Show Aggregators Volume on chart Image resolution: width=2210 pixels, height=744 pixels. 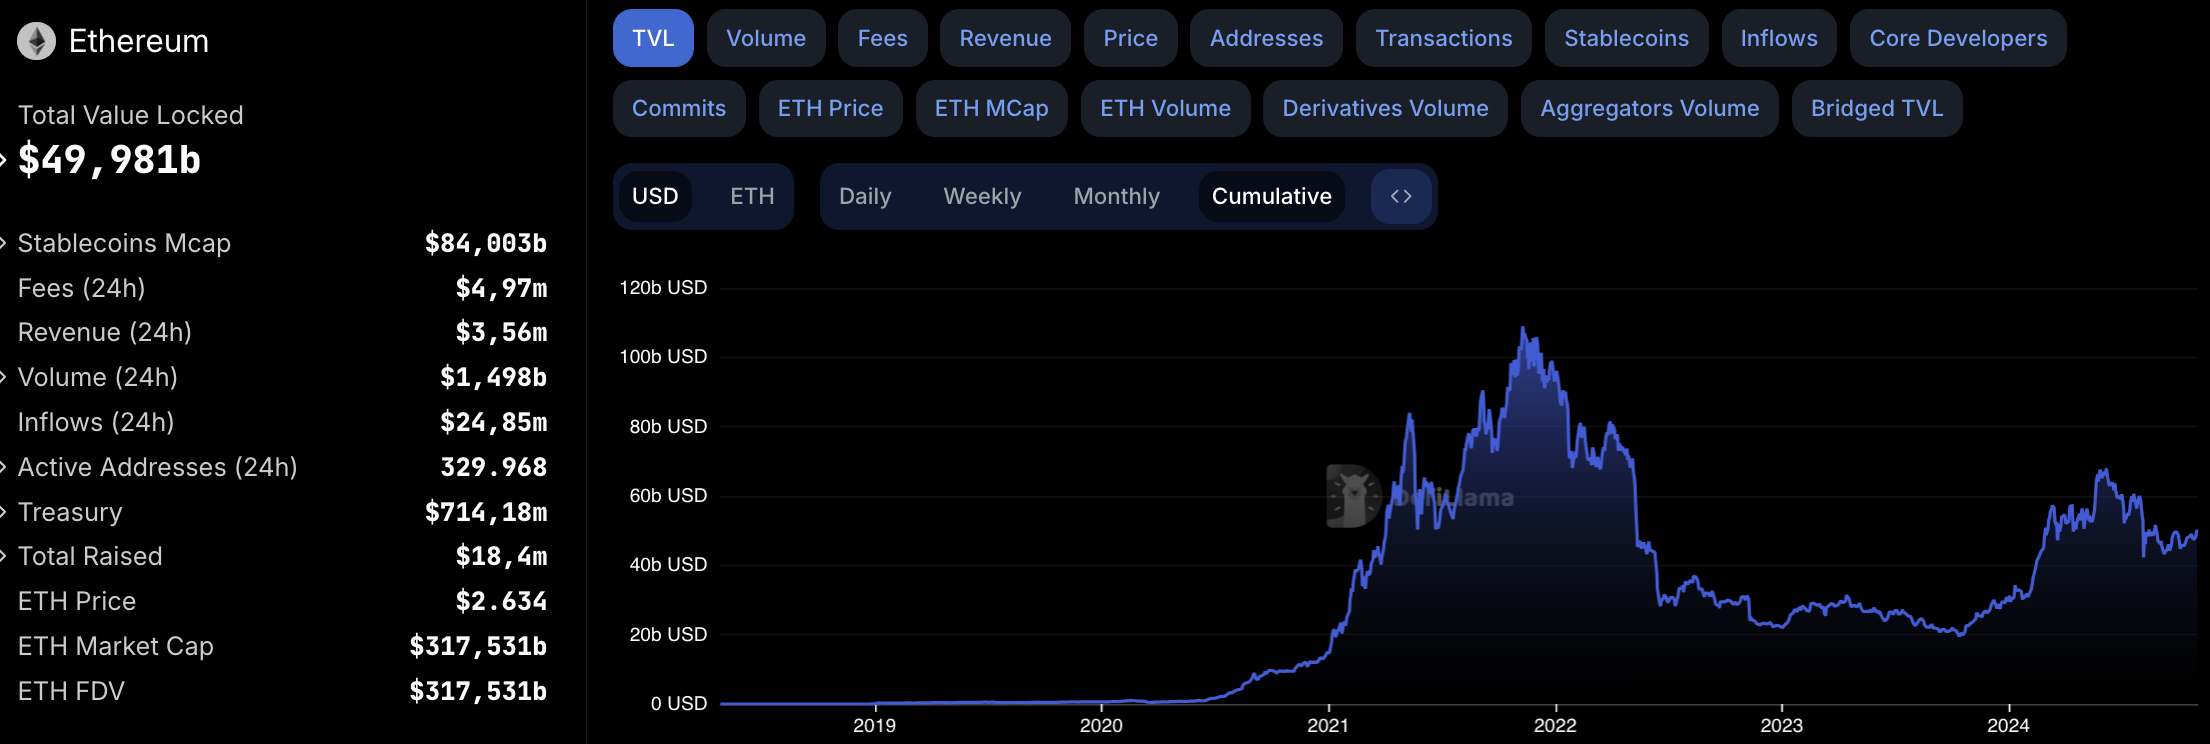click(1650, 108)
